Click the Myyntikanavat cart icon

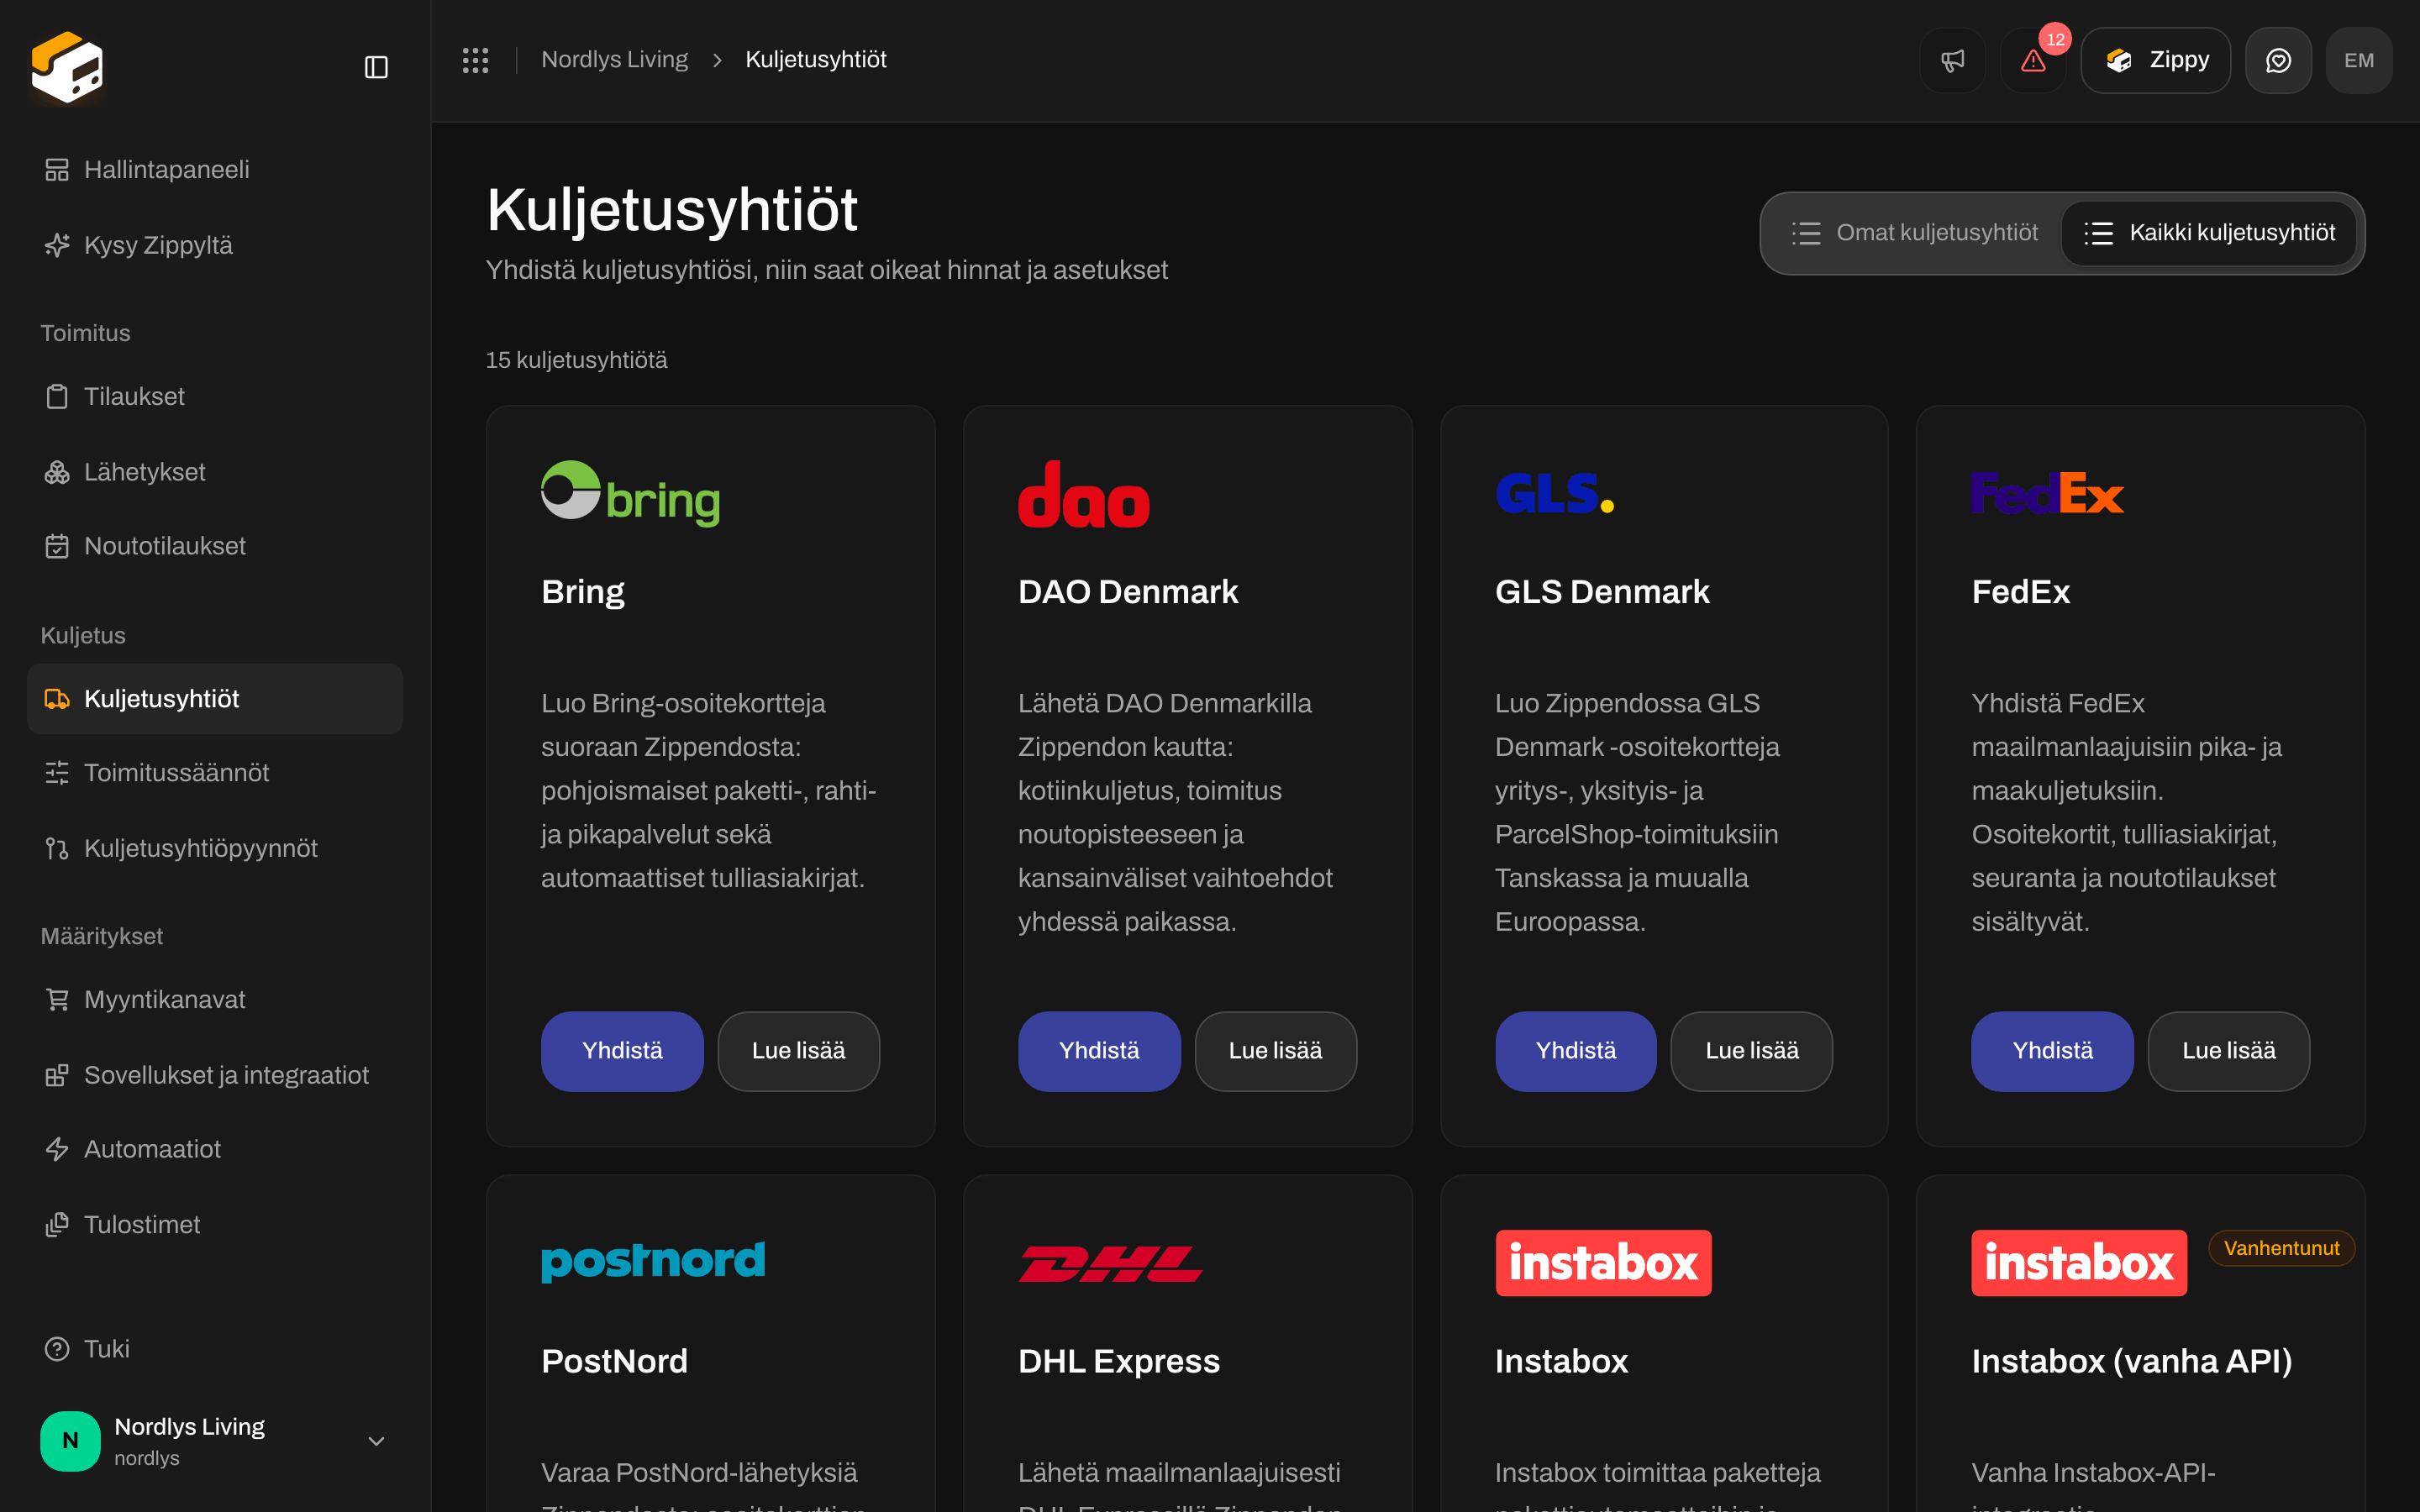pos(57,1000)
